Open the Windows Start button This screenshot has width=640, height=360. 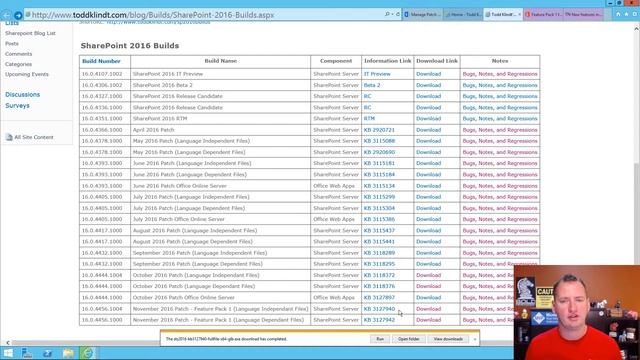(x=8, y=353)
